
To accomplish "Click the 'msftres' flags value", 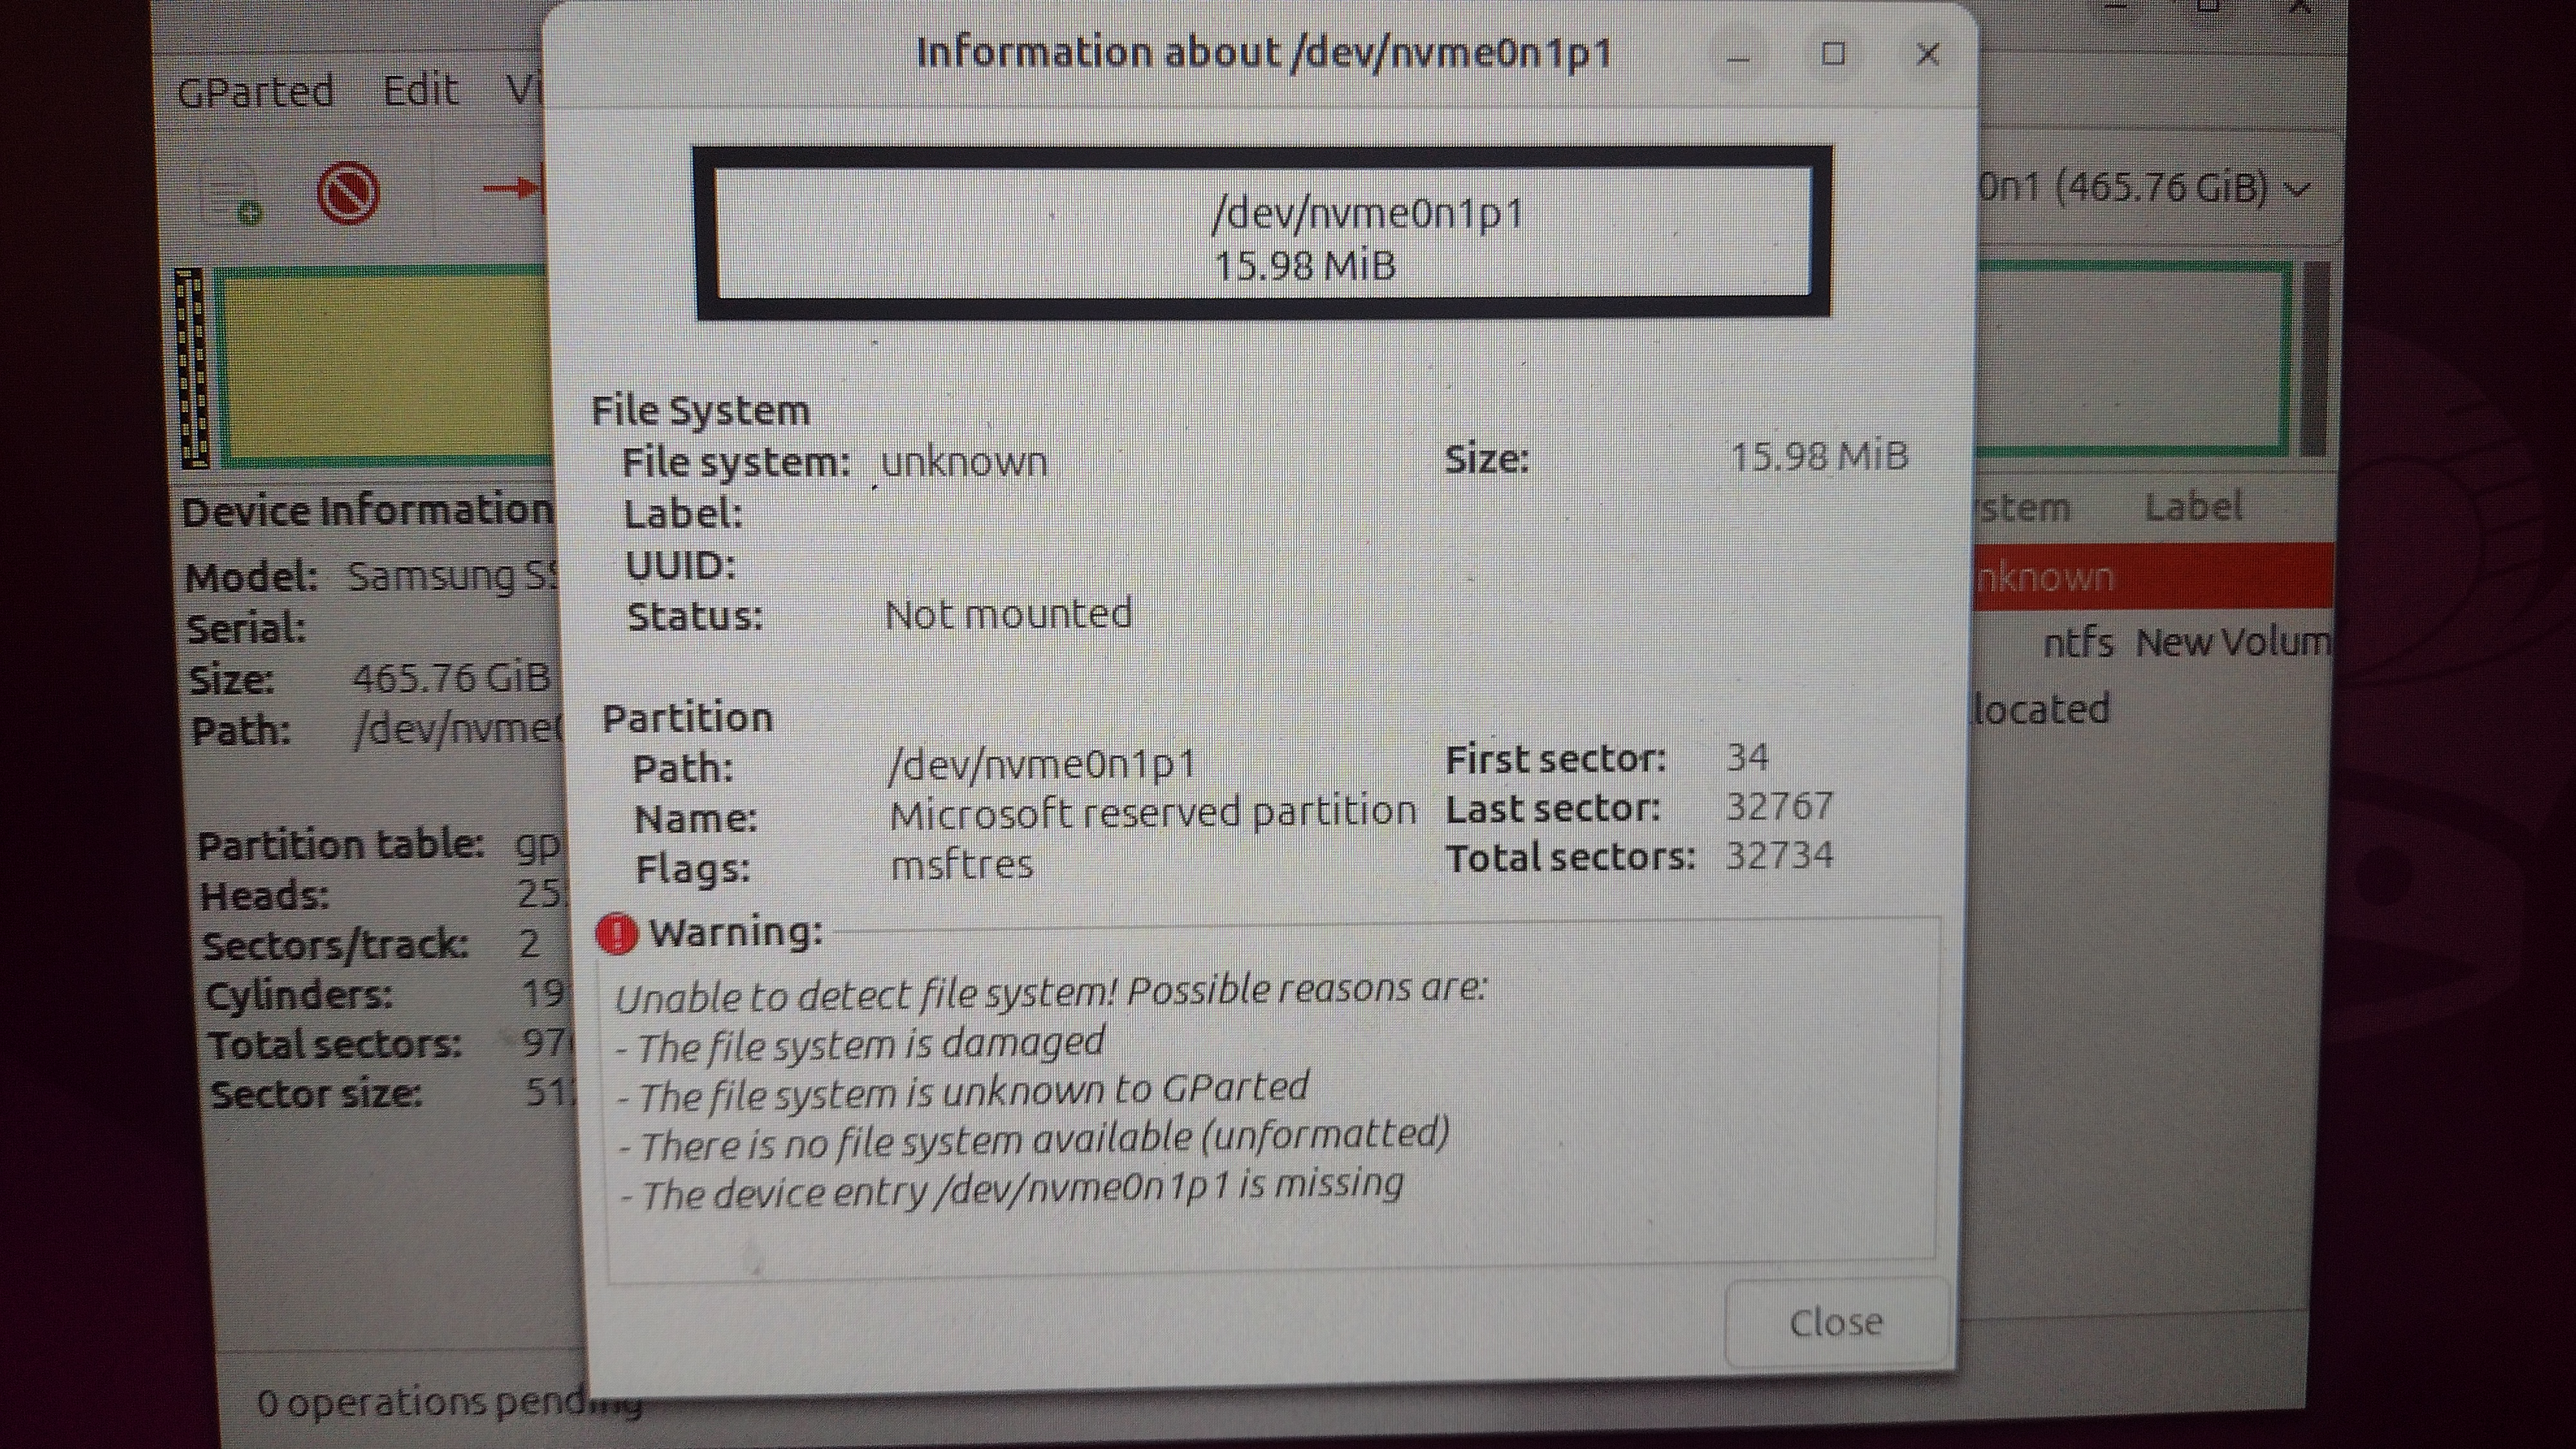I will click(961, 864).
